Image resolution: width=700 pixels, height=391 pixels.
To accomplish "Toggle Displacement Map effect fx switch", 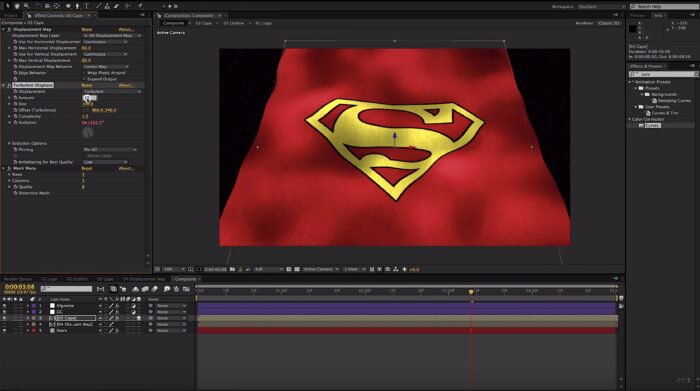I will coord(9,29).
